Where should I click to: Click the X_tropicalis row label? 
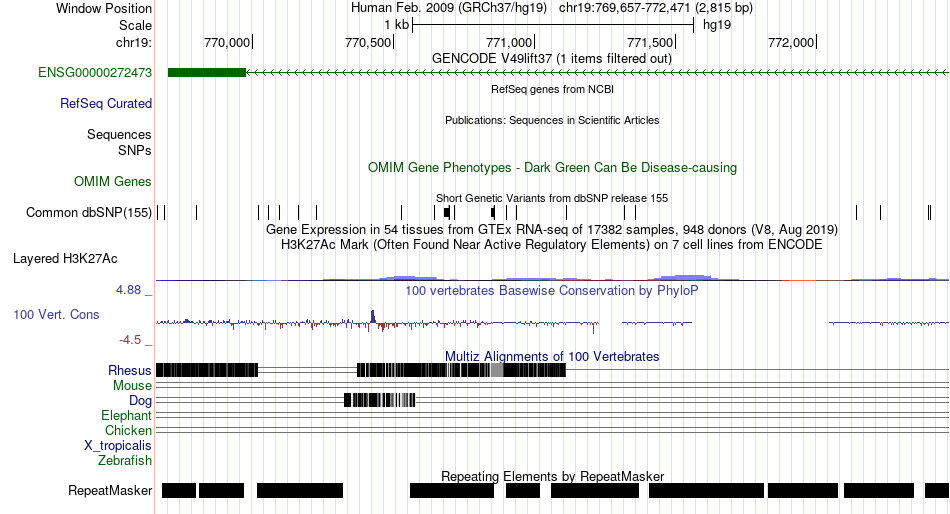point(118,446)
